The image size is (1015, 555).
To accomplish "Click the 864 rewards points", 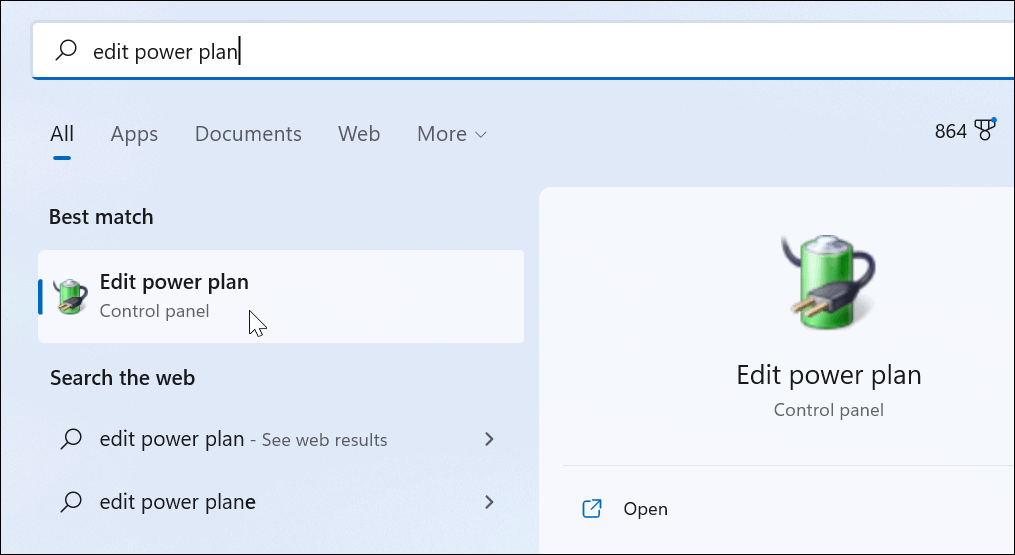I will pos(950,131).
